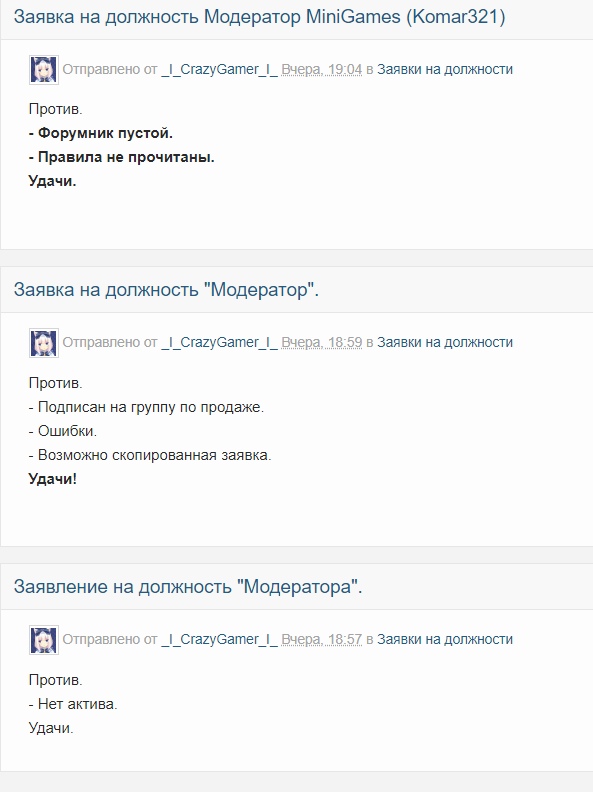Open the avatar next to the 18:59 post
593x792 pixels.
click(44, 343)
